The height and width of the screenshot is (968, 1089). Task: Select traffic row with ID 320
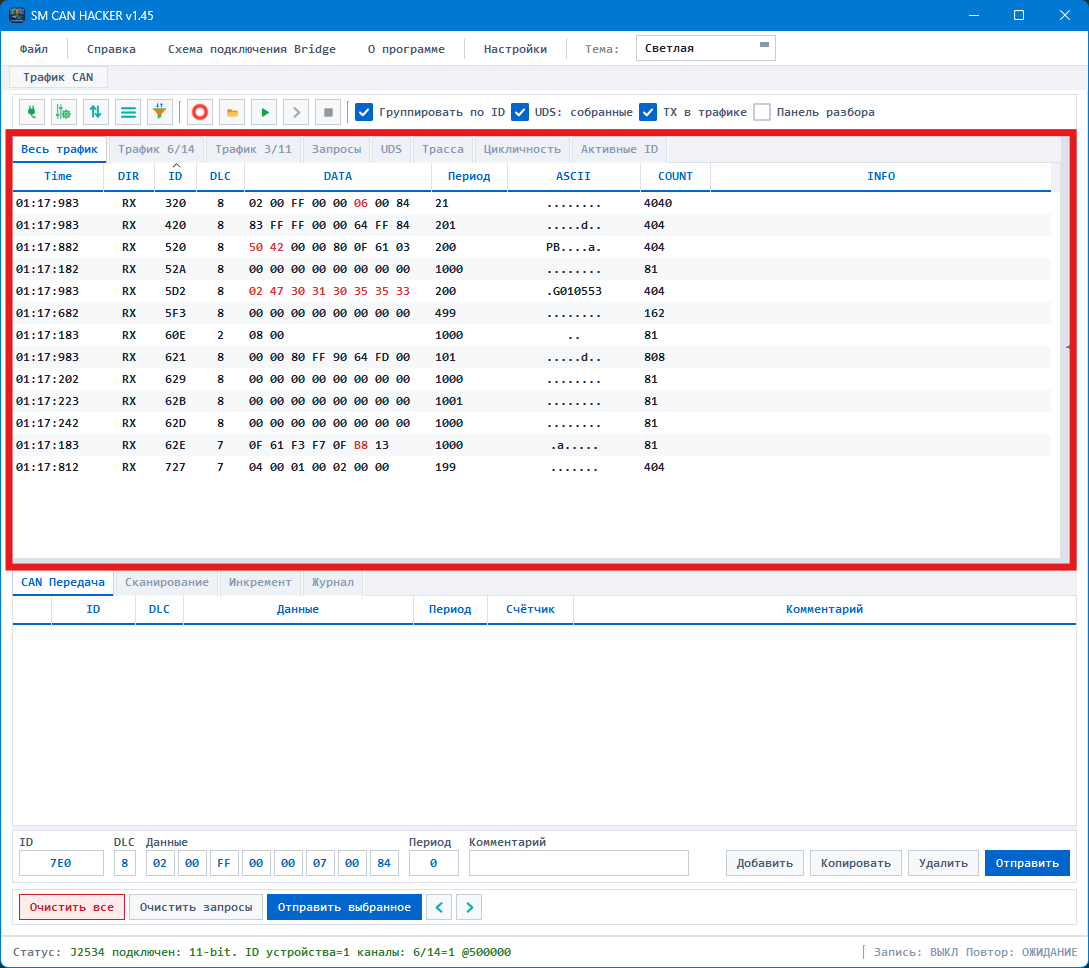pos(531,203)
